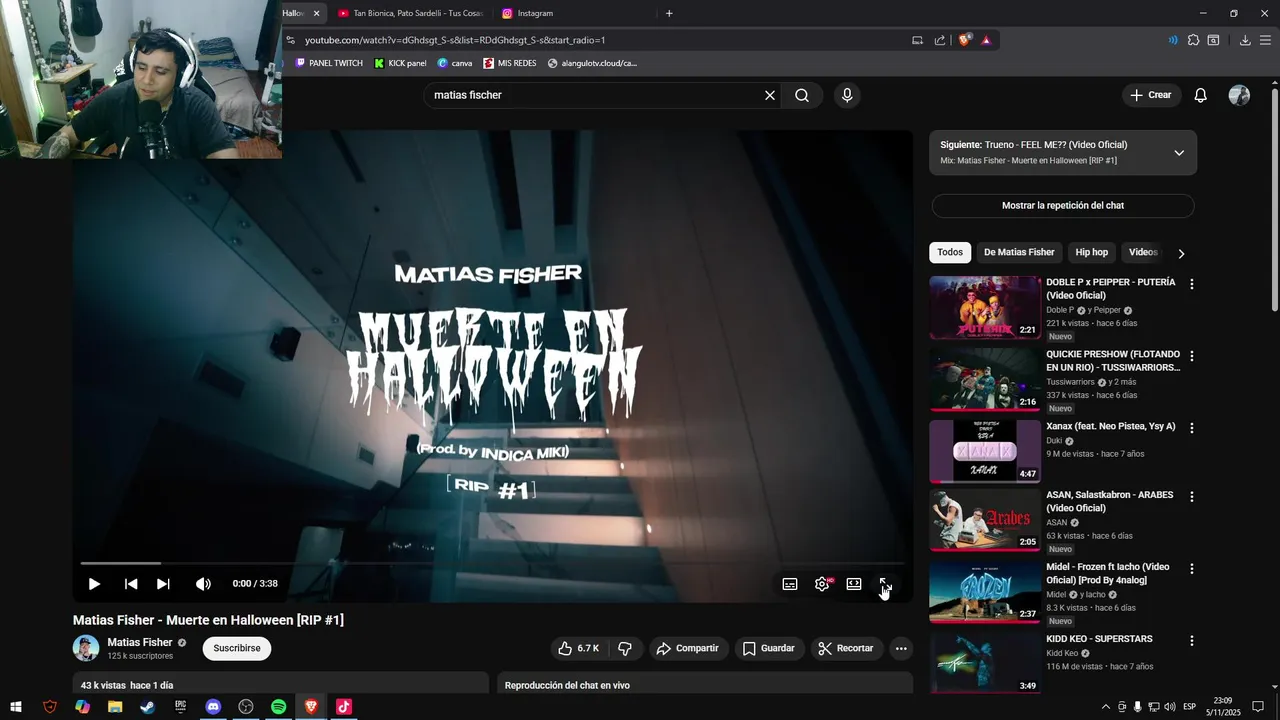Image resolution: width=1280 pixels, height=720 pixels.
Task: Open Discord from the taskbar
Action: point(213,707)
